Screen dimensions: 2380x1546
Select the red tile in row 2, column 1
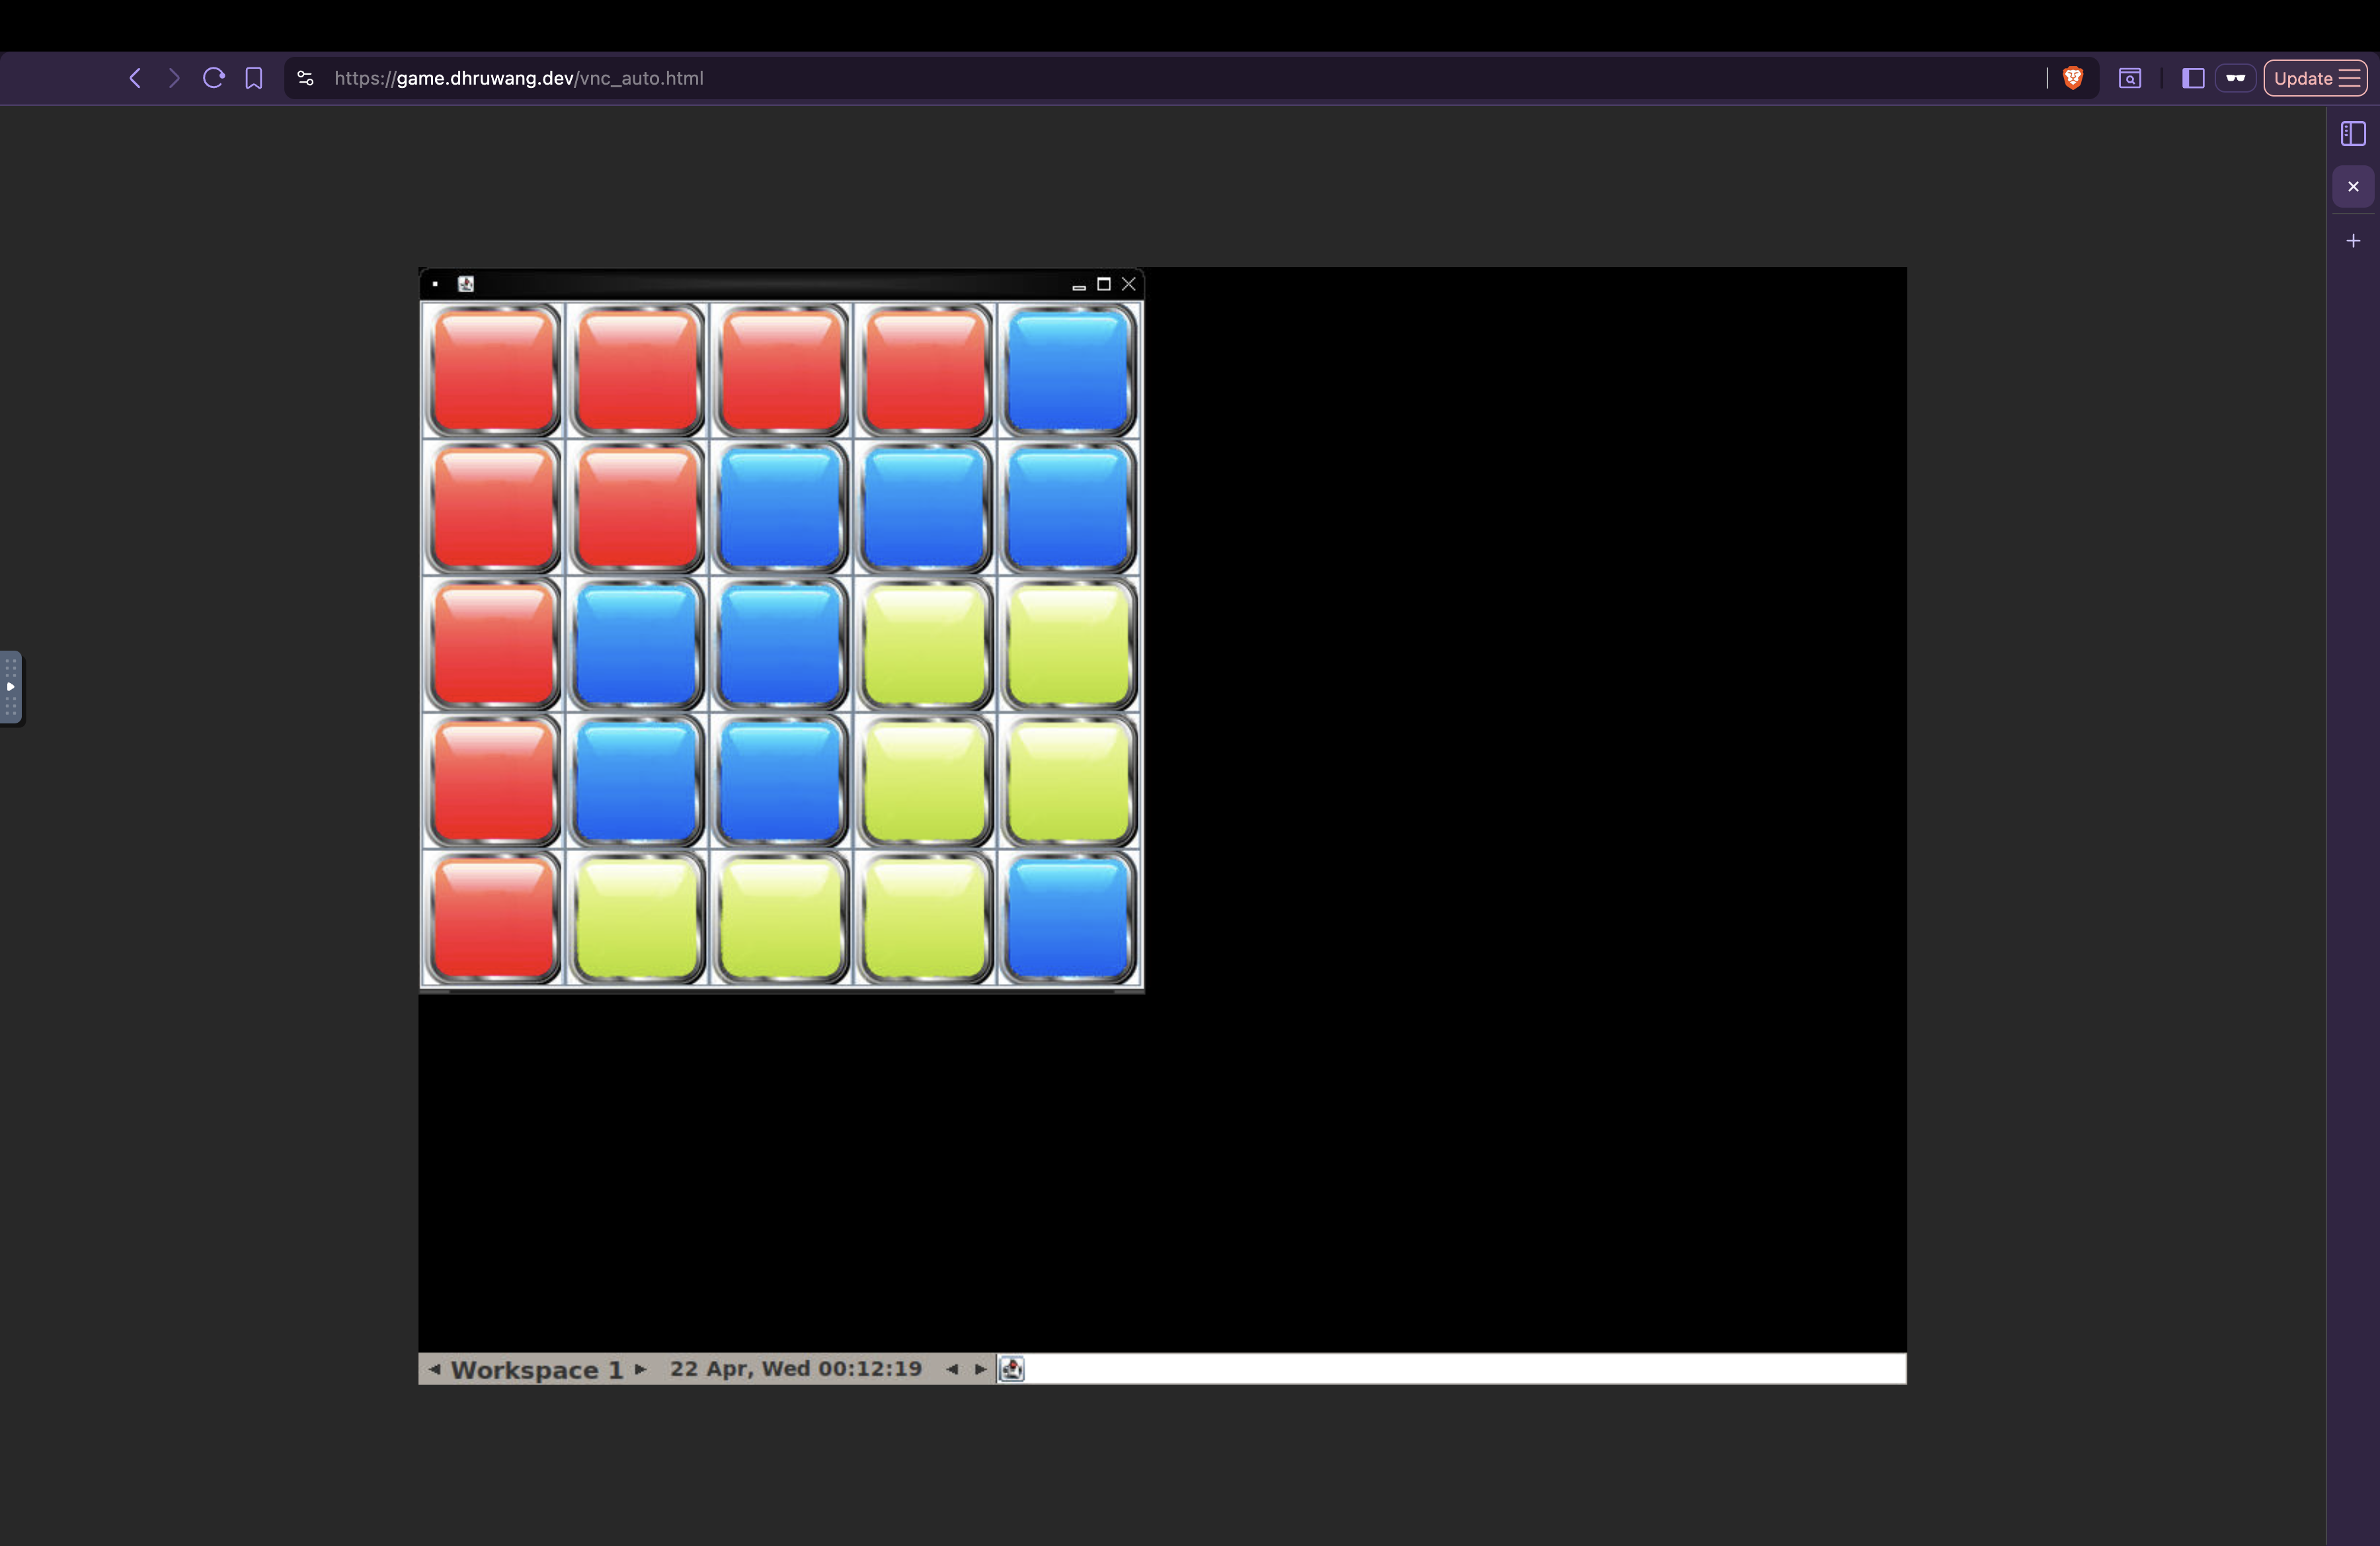pyautogui.click(x=494, y=508)
